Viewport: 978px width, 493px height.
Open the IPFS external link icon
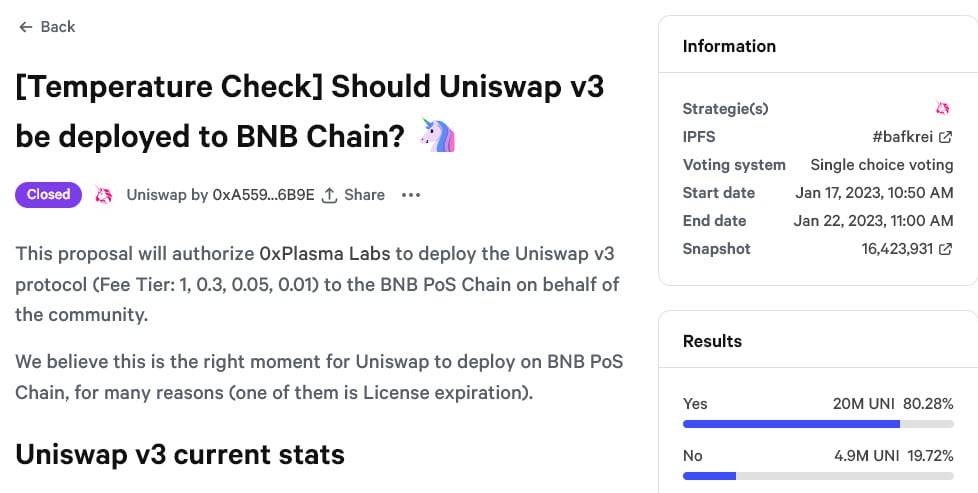coord(945,137)
